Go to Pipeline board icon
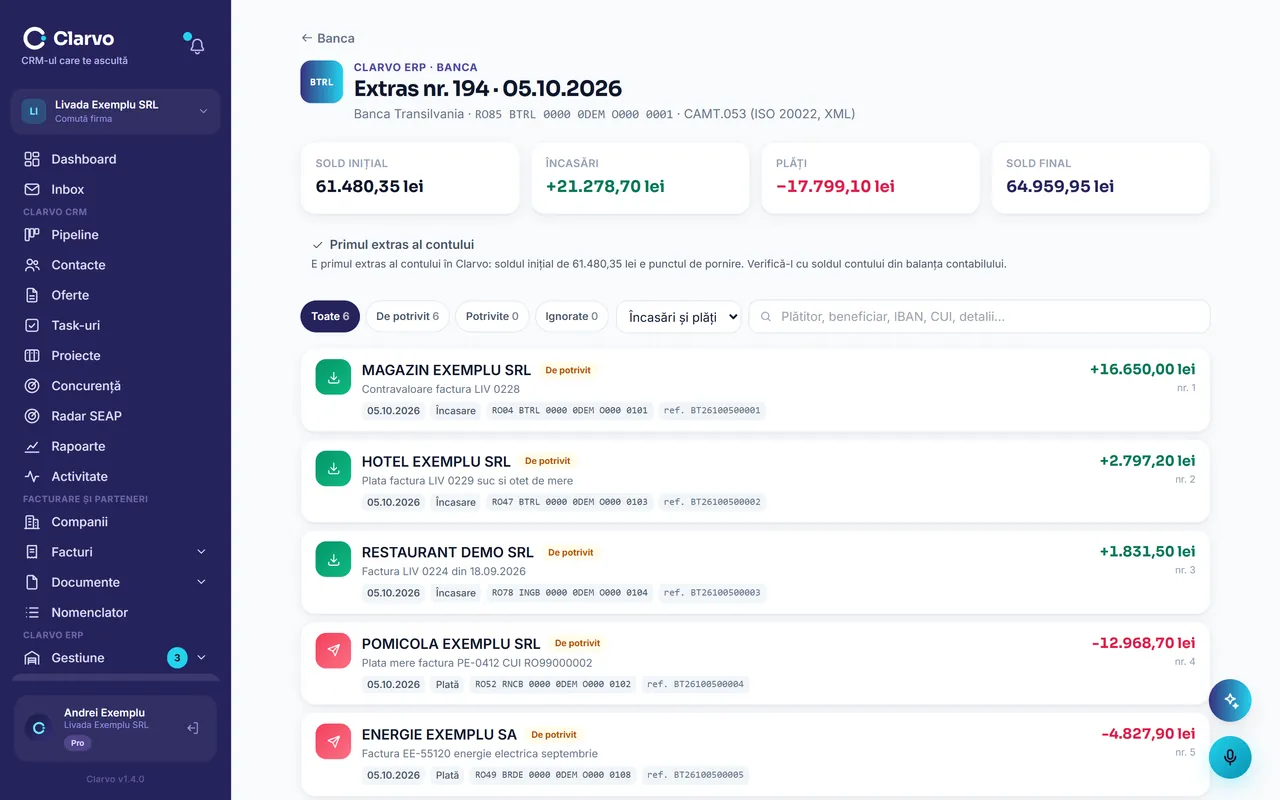This screenshot has height=800, width=1280. click(32, 235)
